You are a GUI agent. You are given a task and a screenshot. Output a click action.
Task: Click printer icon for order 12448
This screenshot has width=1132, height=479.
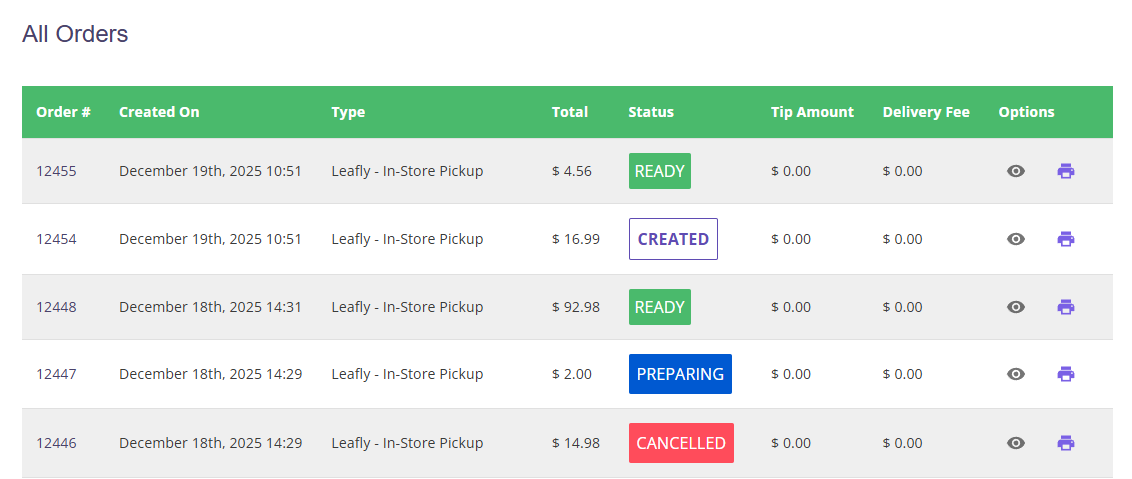[x=1066, y=307]
